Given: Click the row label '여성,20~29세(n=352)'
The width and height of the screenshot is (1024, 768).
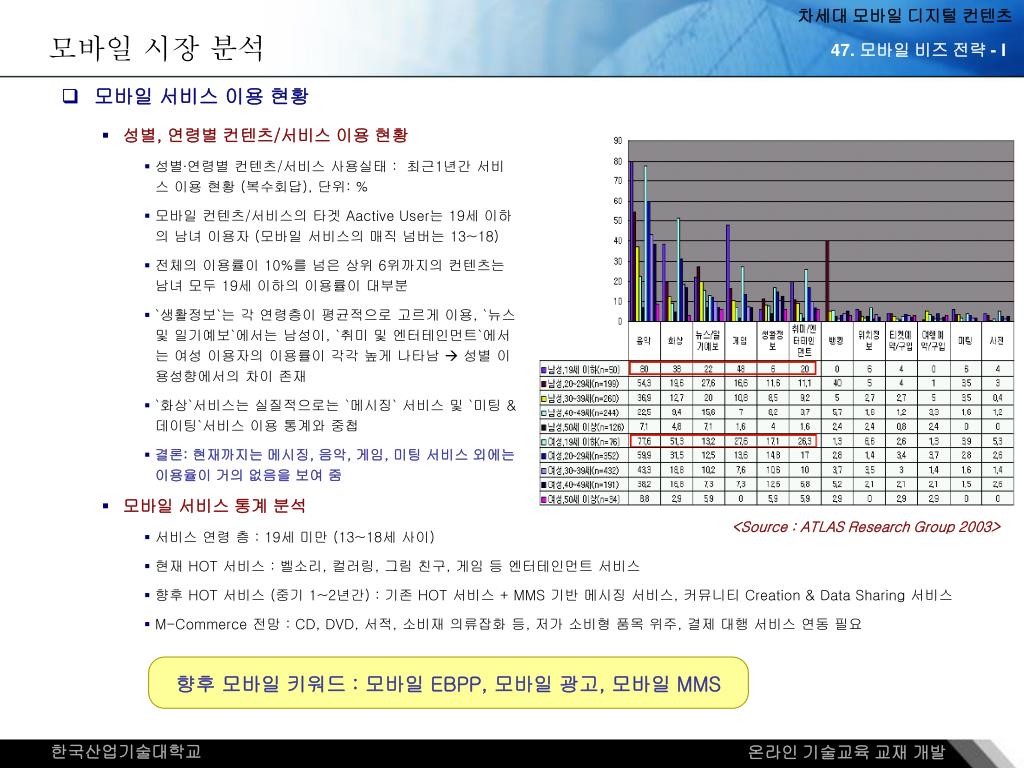Looking at the screenshot, I should coord(584,455).
